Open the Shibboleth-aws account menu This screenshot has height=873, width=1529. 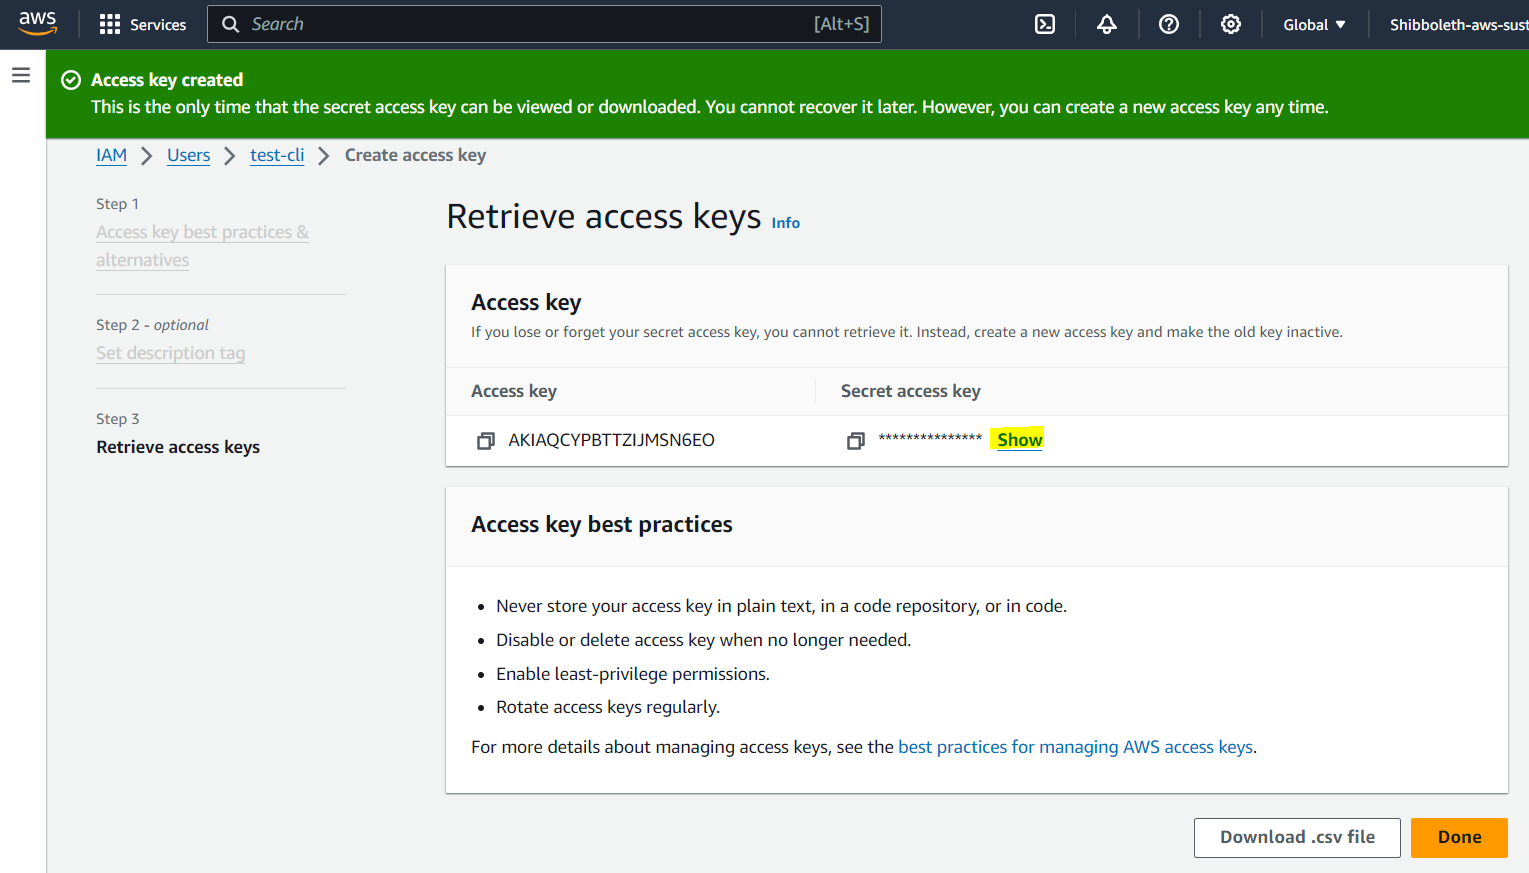point(1458,24)
